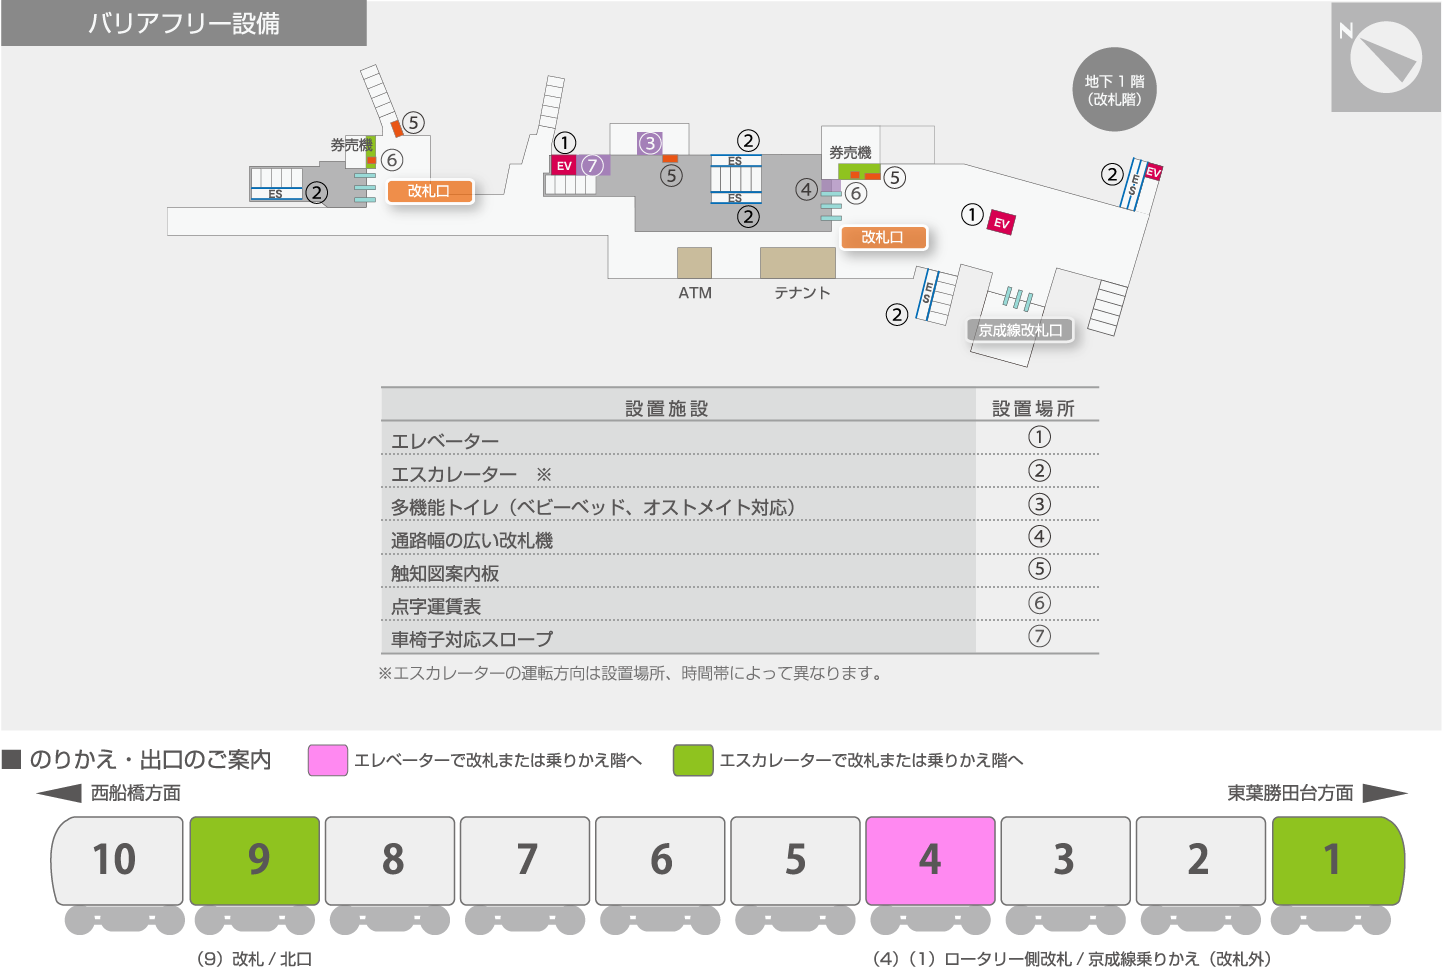Image resolution: width=1442 pixels, height=971 pixels.
Task: Click the ② marker next to left ES
Action: 316,192
